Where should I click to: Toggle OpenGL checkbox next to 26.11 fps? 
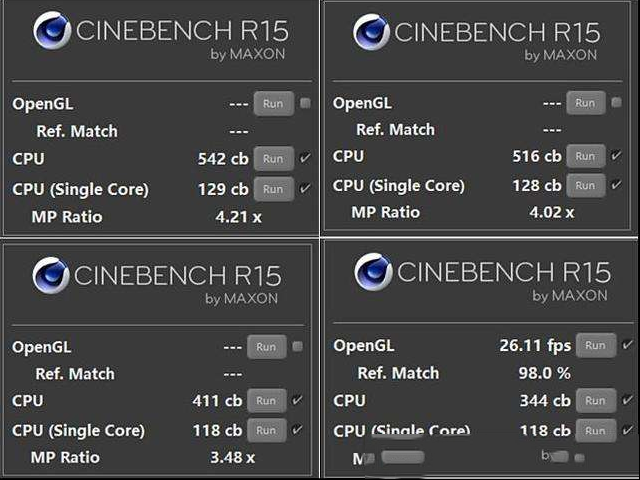627,345
